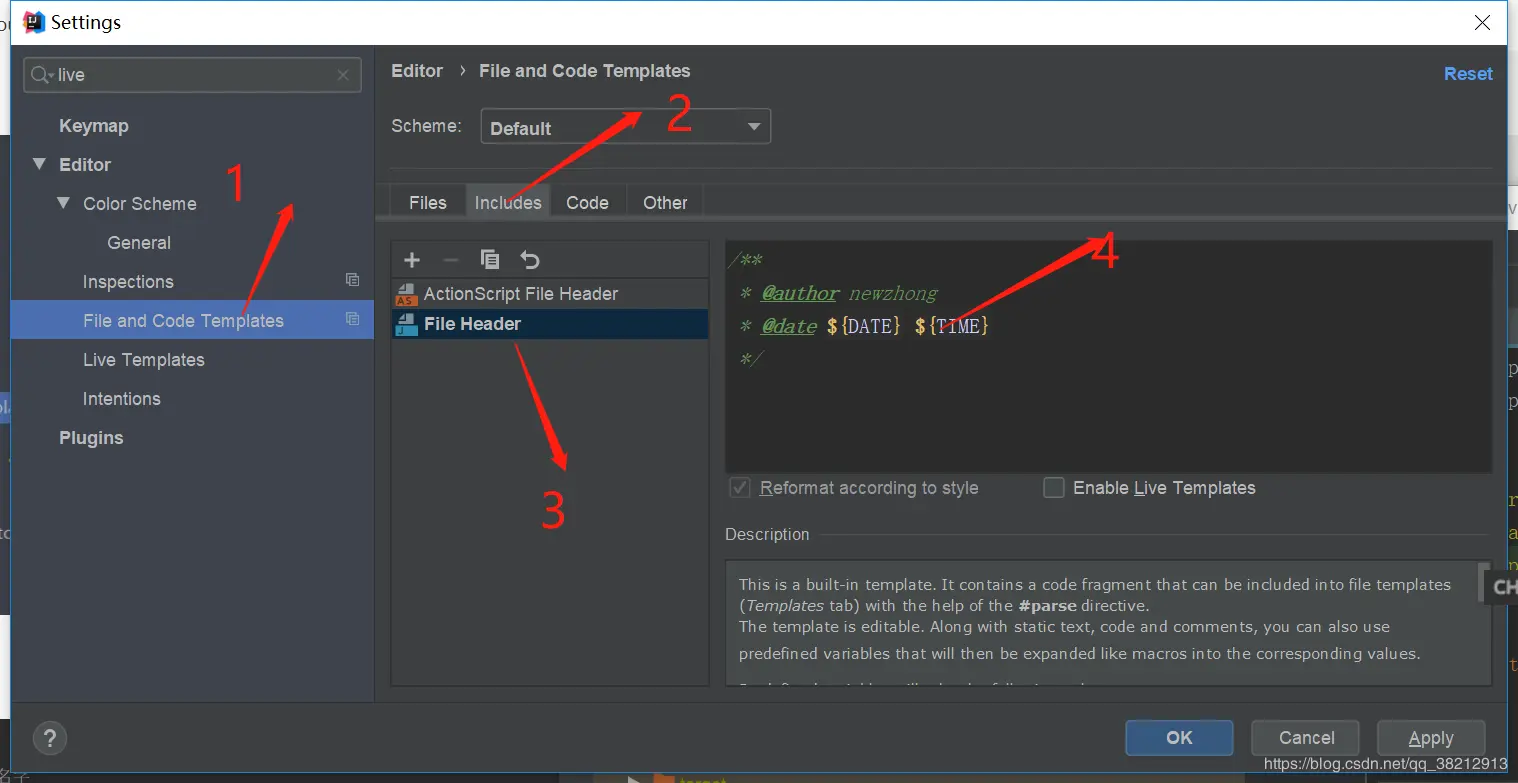
Task: Select the File Header template row
Action: pyautogui.click(x=550, y=324)
